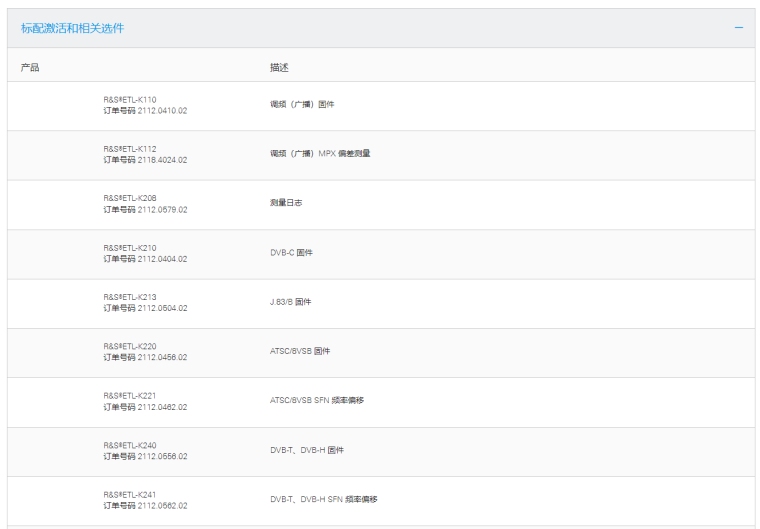The image size is (760, 529).
Task: Click the 调频（广播）MPX 偏差测量 description
Action: [x=314, y=154]
